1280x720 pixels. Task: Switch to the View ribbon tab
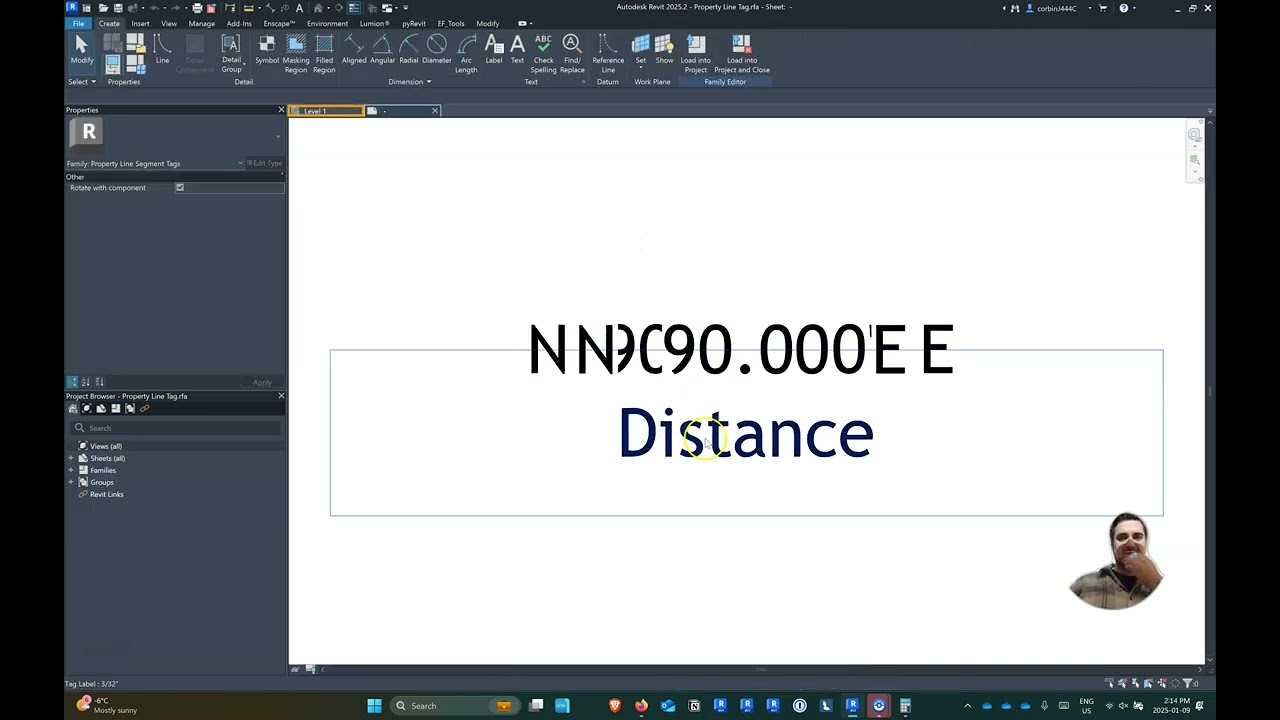click(169, 23)
